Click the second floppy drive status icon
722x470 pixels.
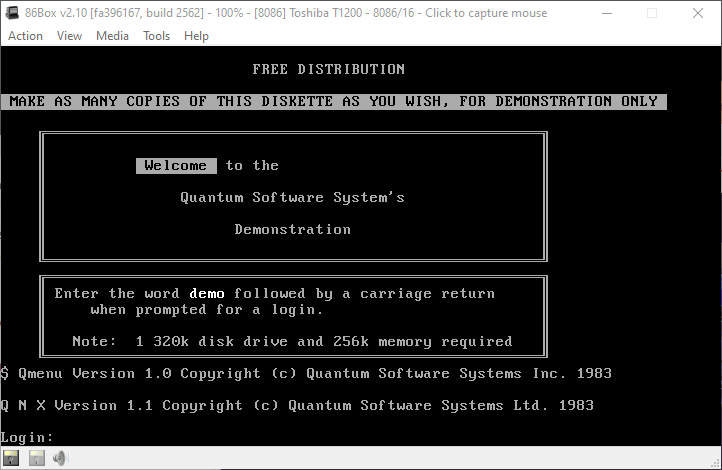pyautogui.click(x=36, y=458)
